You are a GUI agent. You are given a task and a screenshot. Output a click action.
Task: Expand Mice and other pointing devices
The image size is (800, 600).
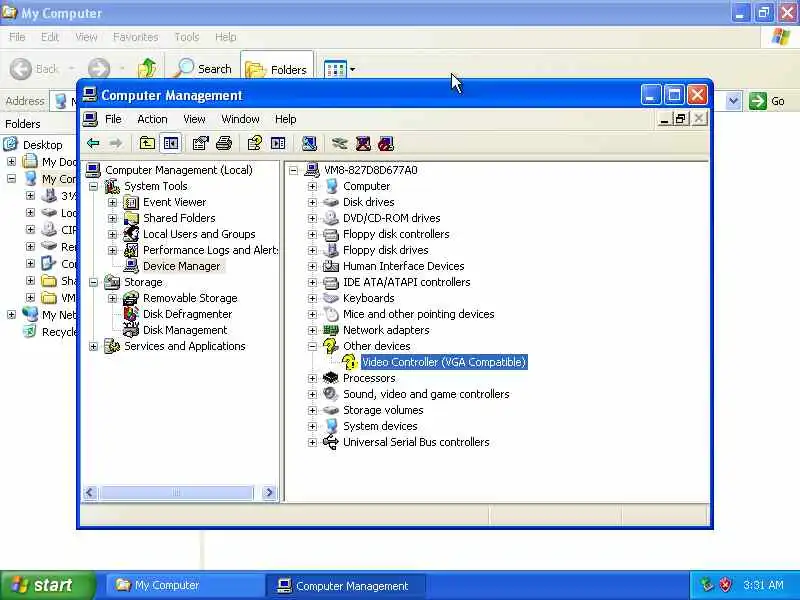[x=312, y=314]
